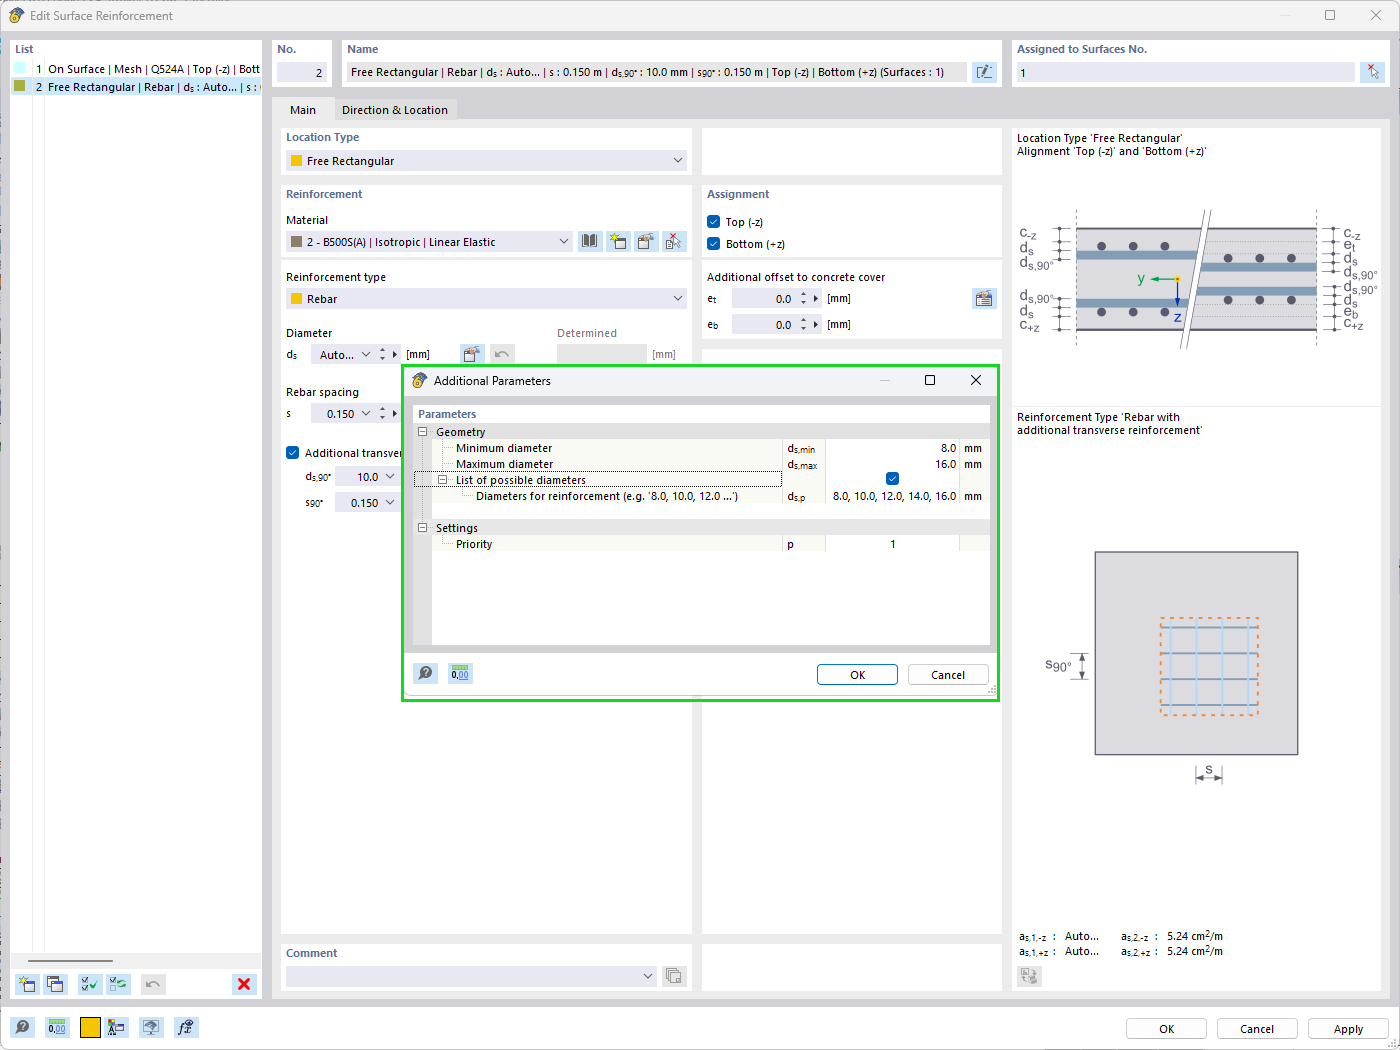Click the help search icon in Additional Parameters
This screenshot has height=1050, width=1400.
[x=425, y=673]
